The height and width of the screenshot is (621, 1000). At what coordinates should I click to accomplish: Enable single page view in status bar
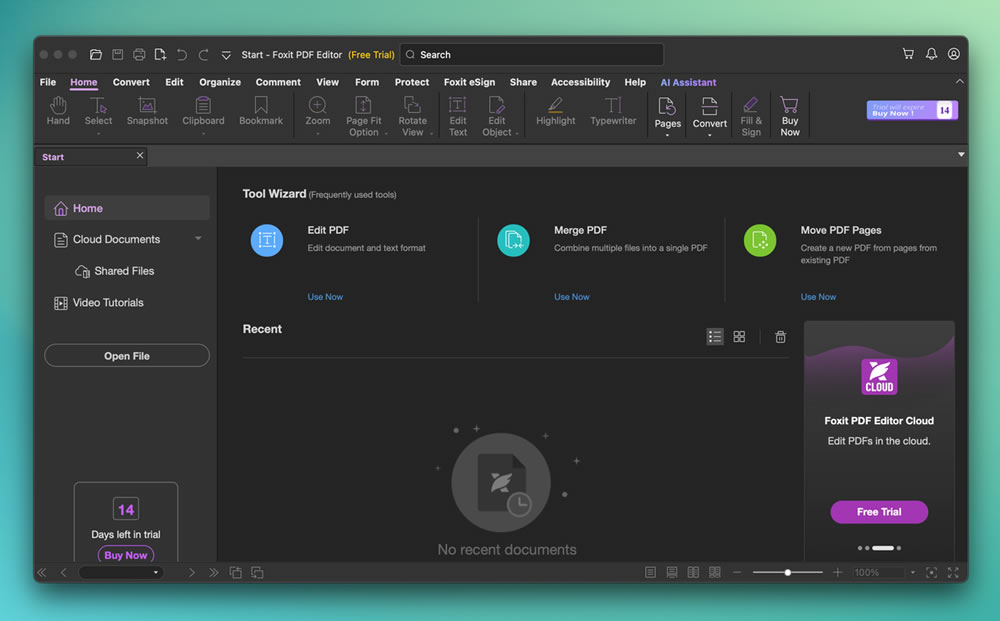[651, 573]
